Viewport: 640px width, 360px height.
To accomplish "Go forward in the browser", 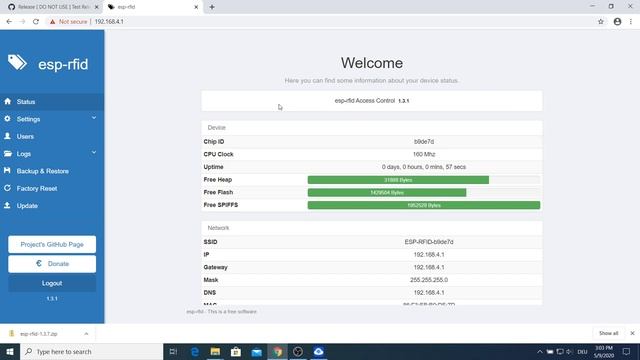I will (x=22, y=22).
